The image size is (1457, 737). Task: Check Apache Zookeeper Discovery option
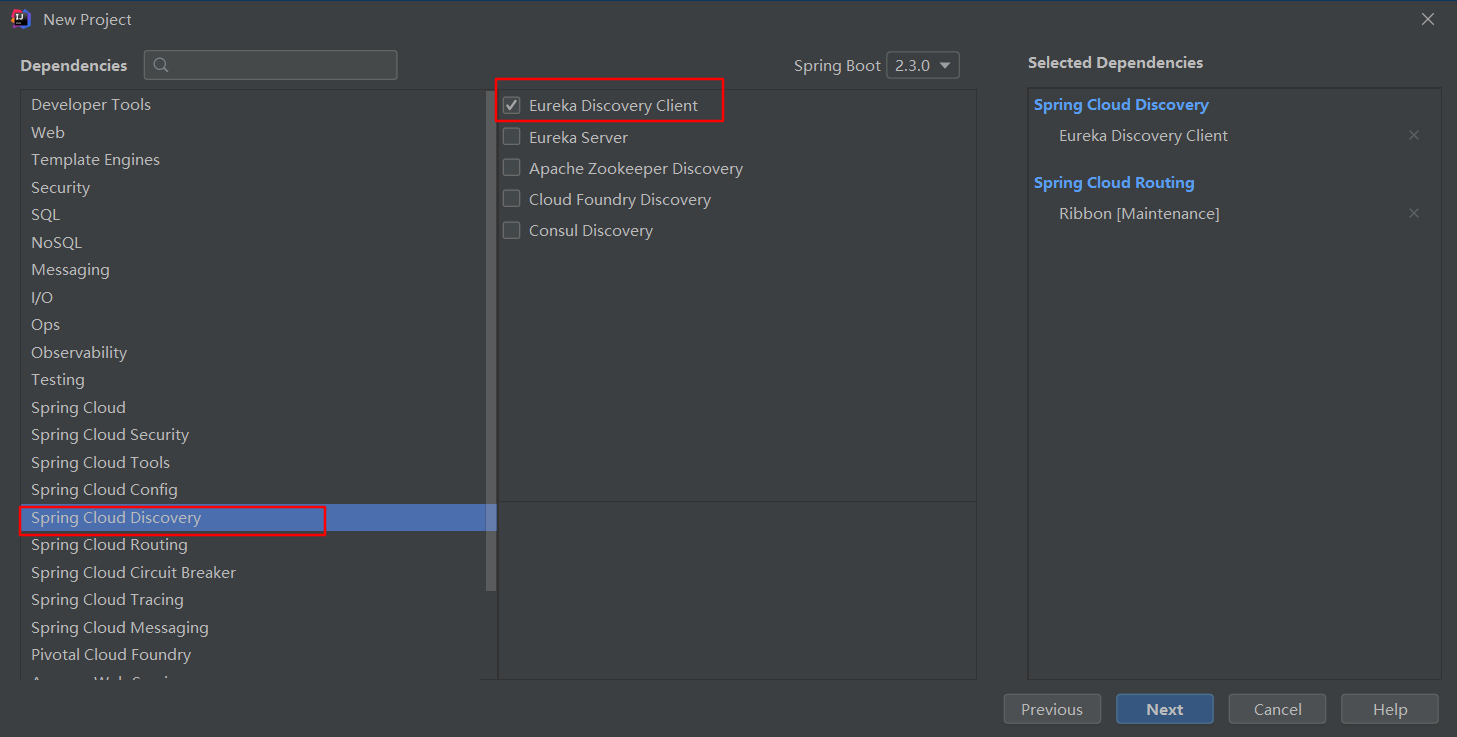point(511,168)
